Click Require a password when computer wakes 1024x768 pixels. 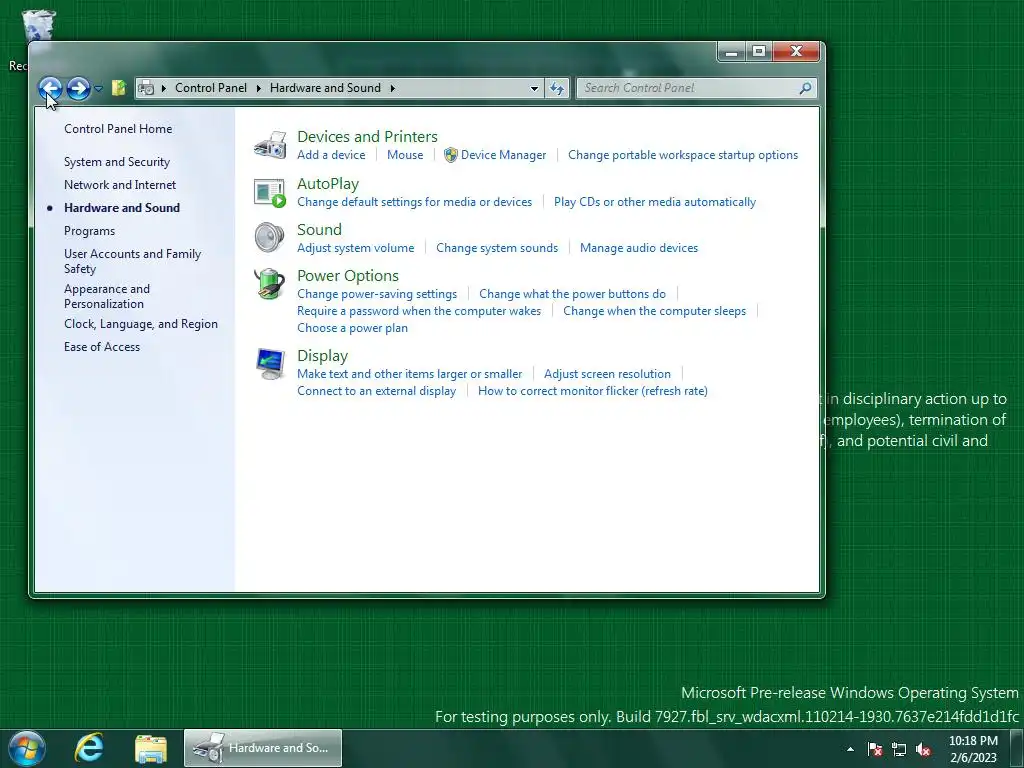tap(419, 311)
